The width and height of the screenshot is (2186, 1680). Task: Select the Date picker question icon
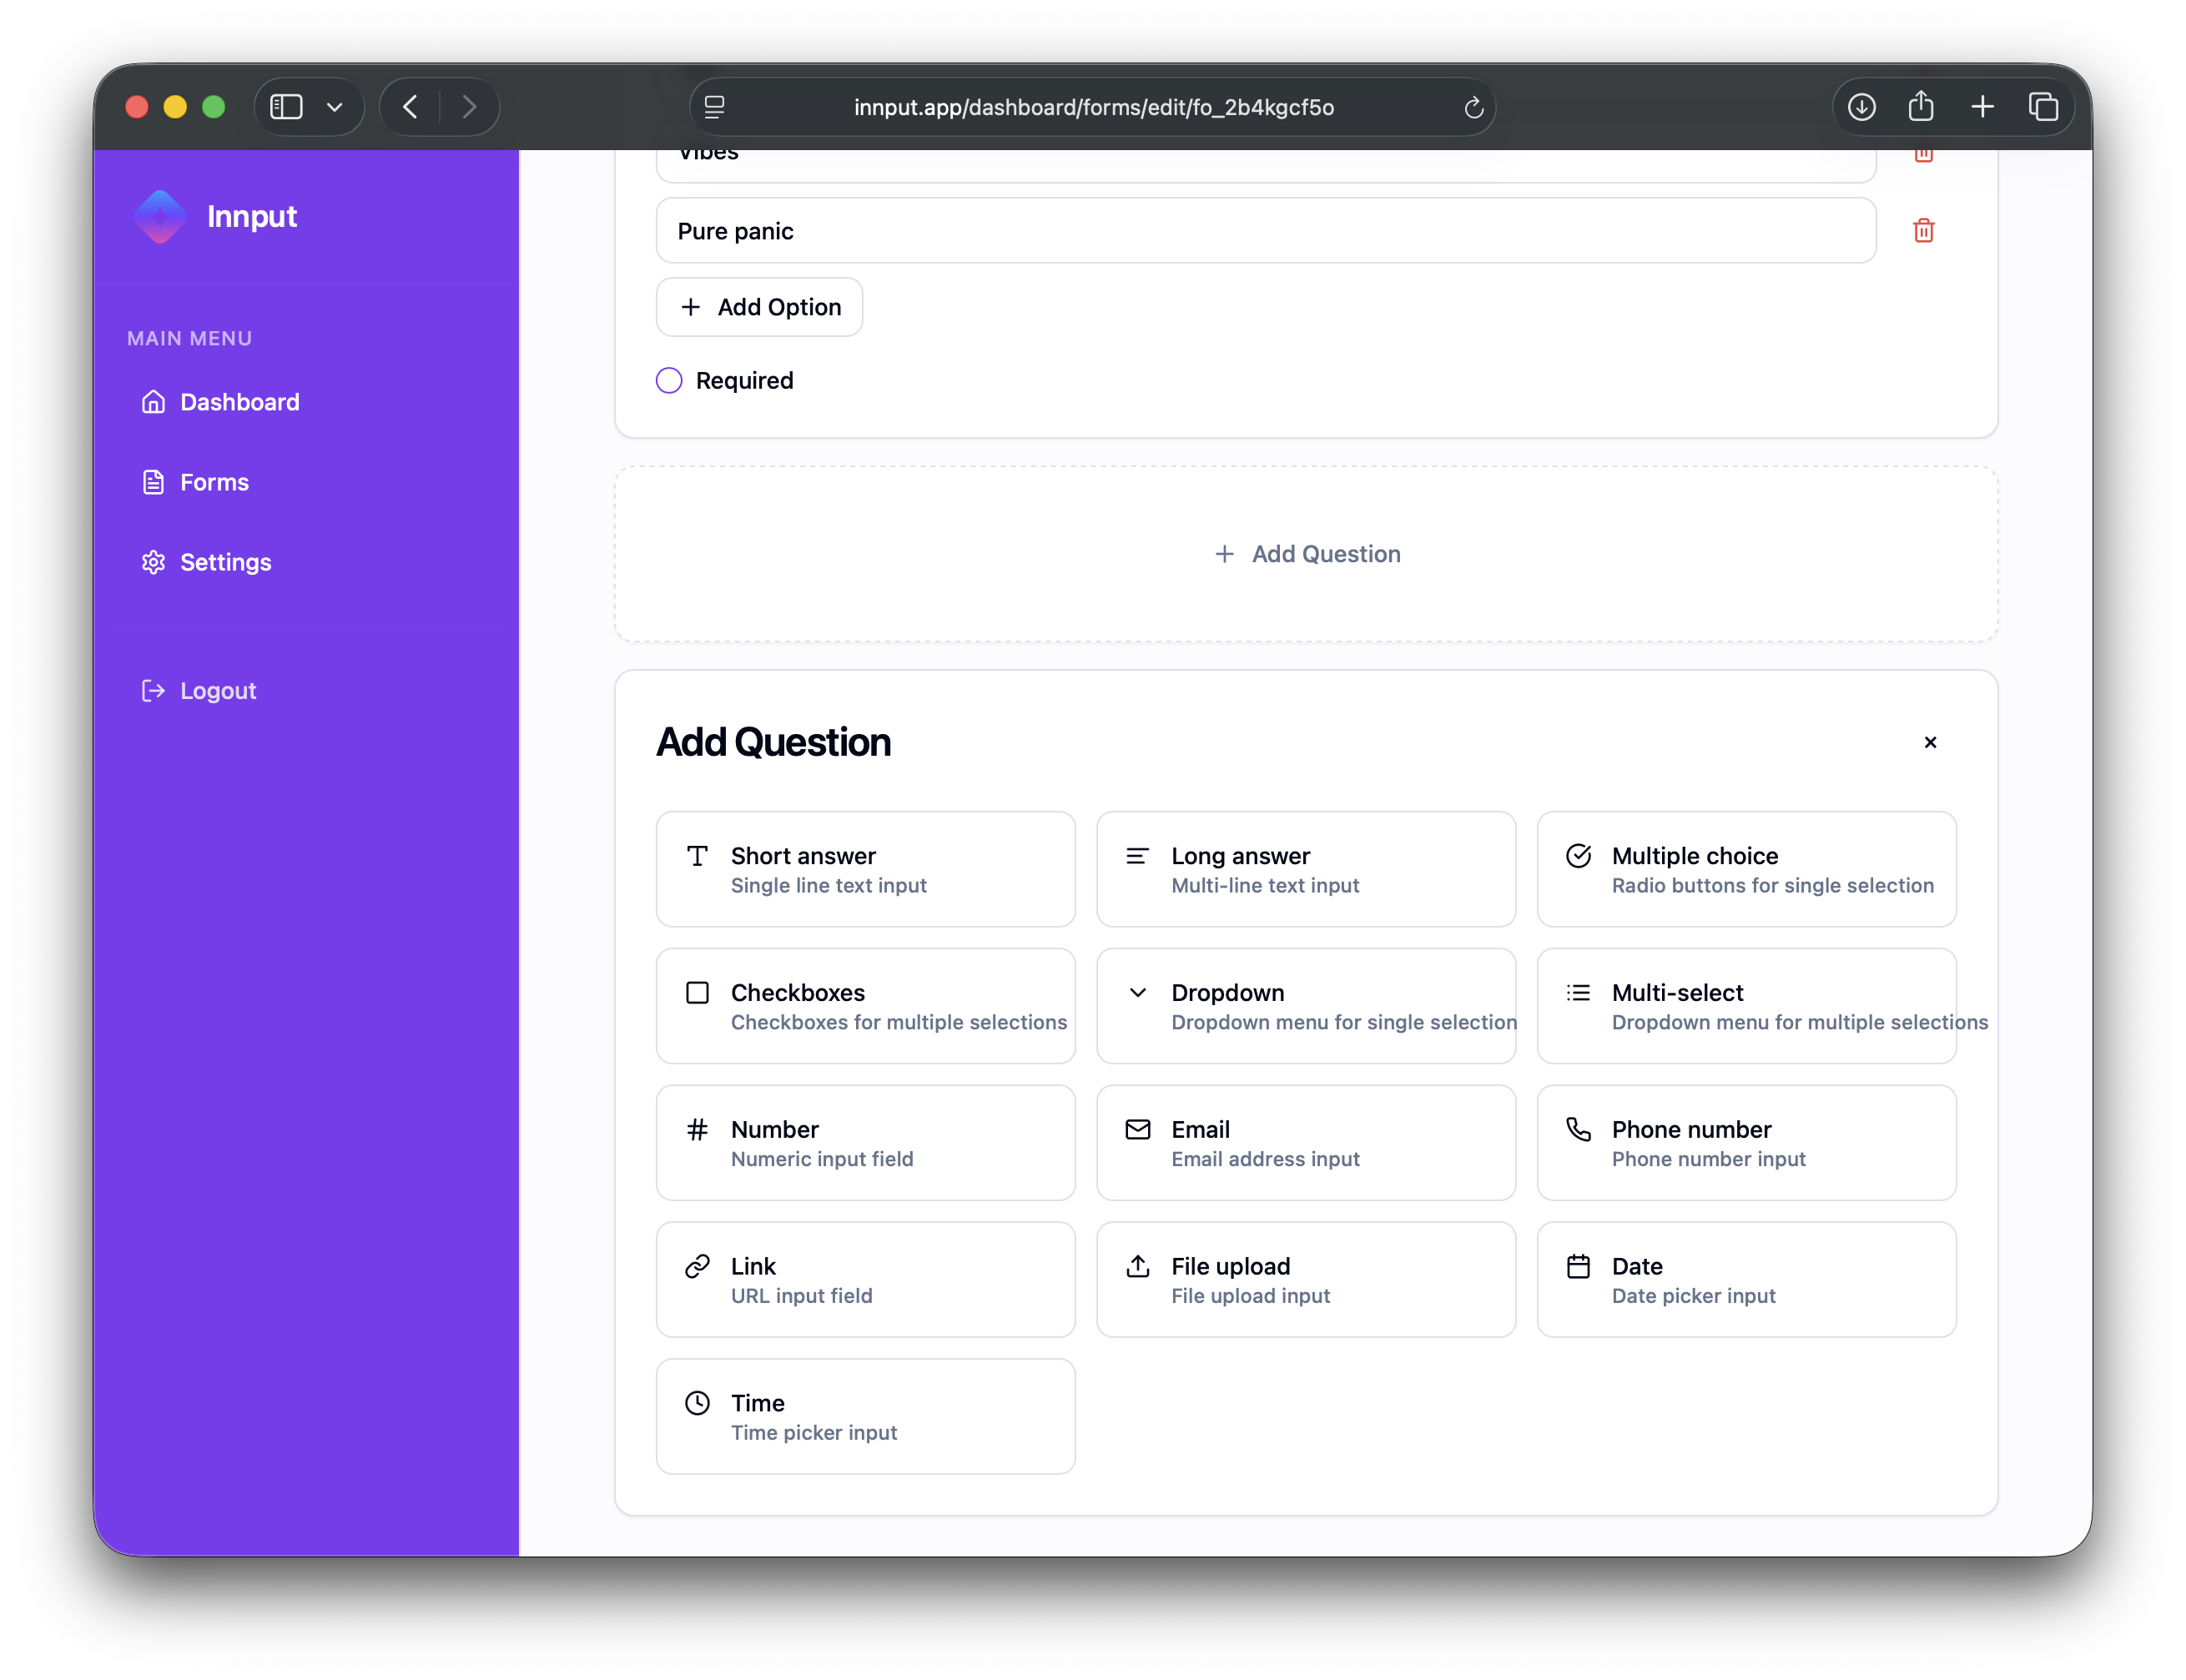1578,1265
